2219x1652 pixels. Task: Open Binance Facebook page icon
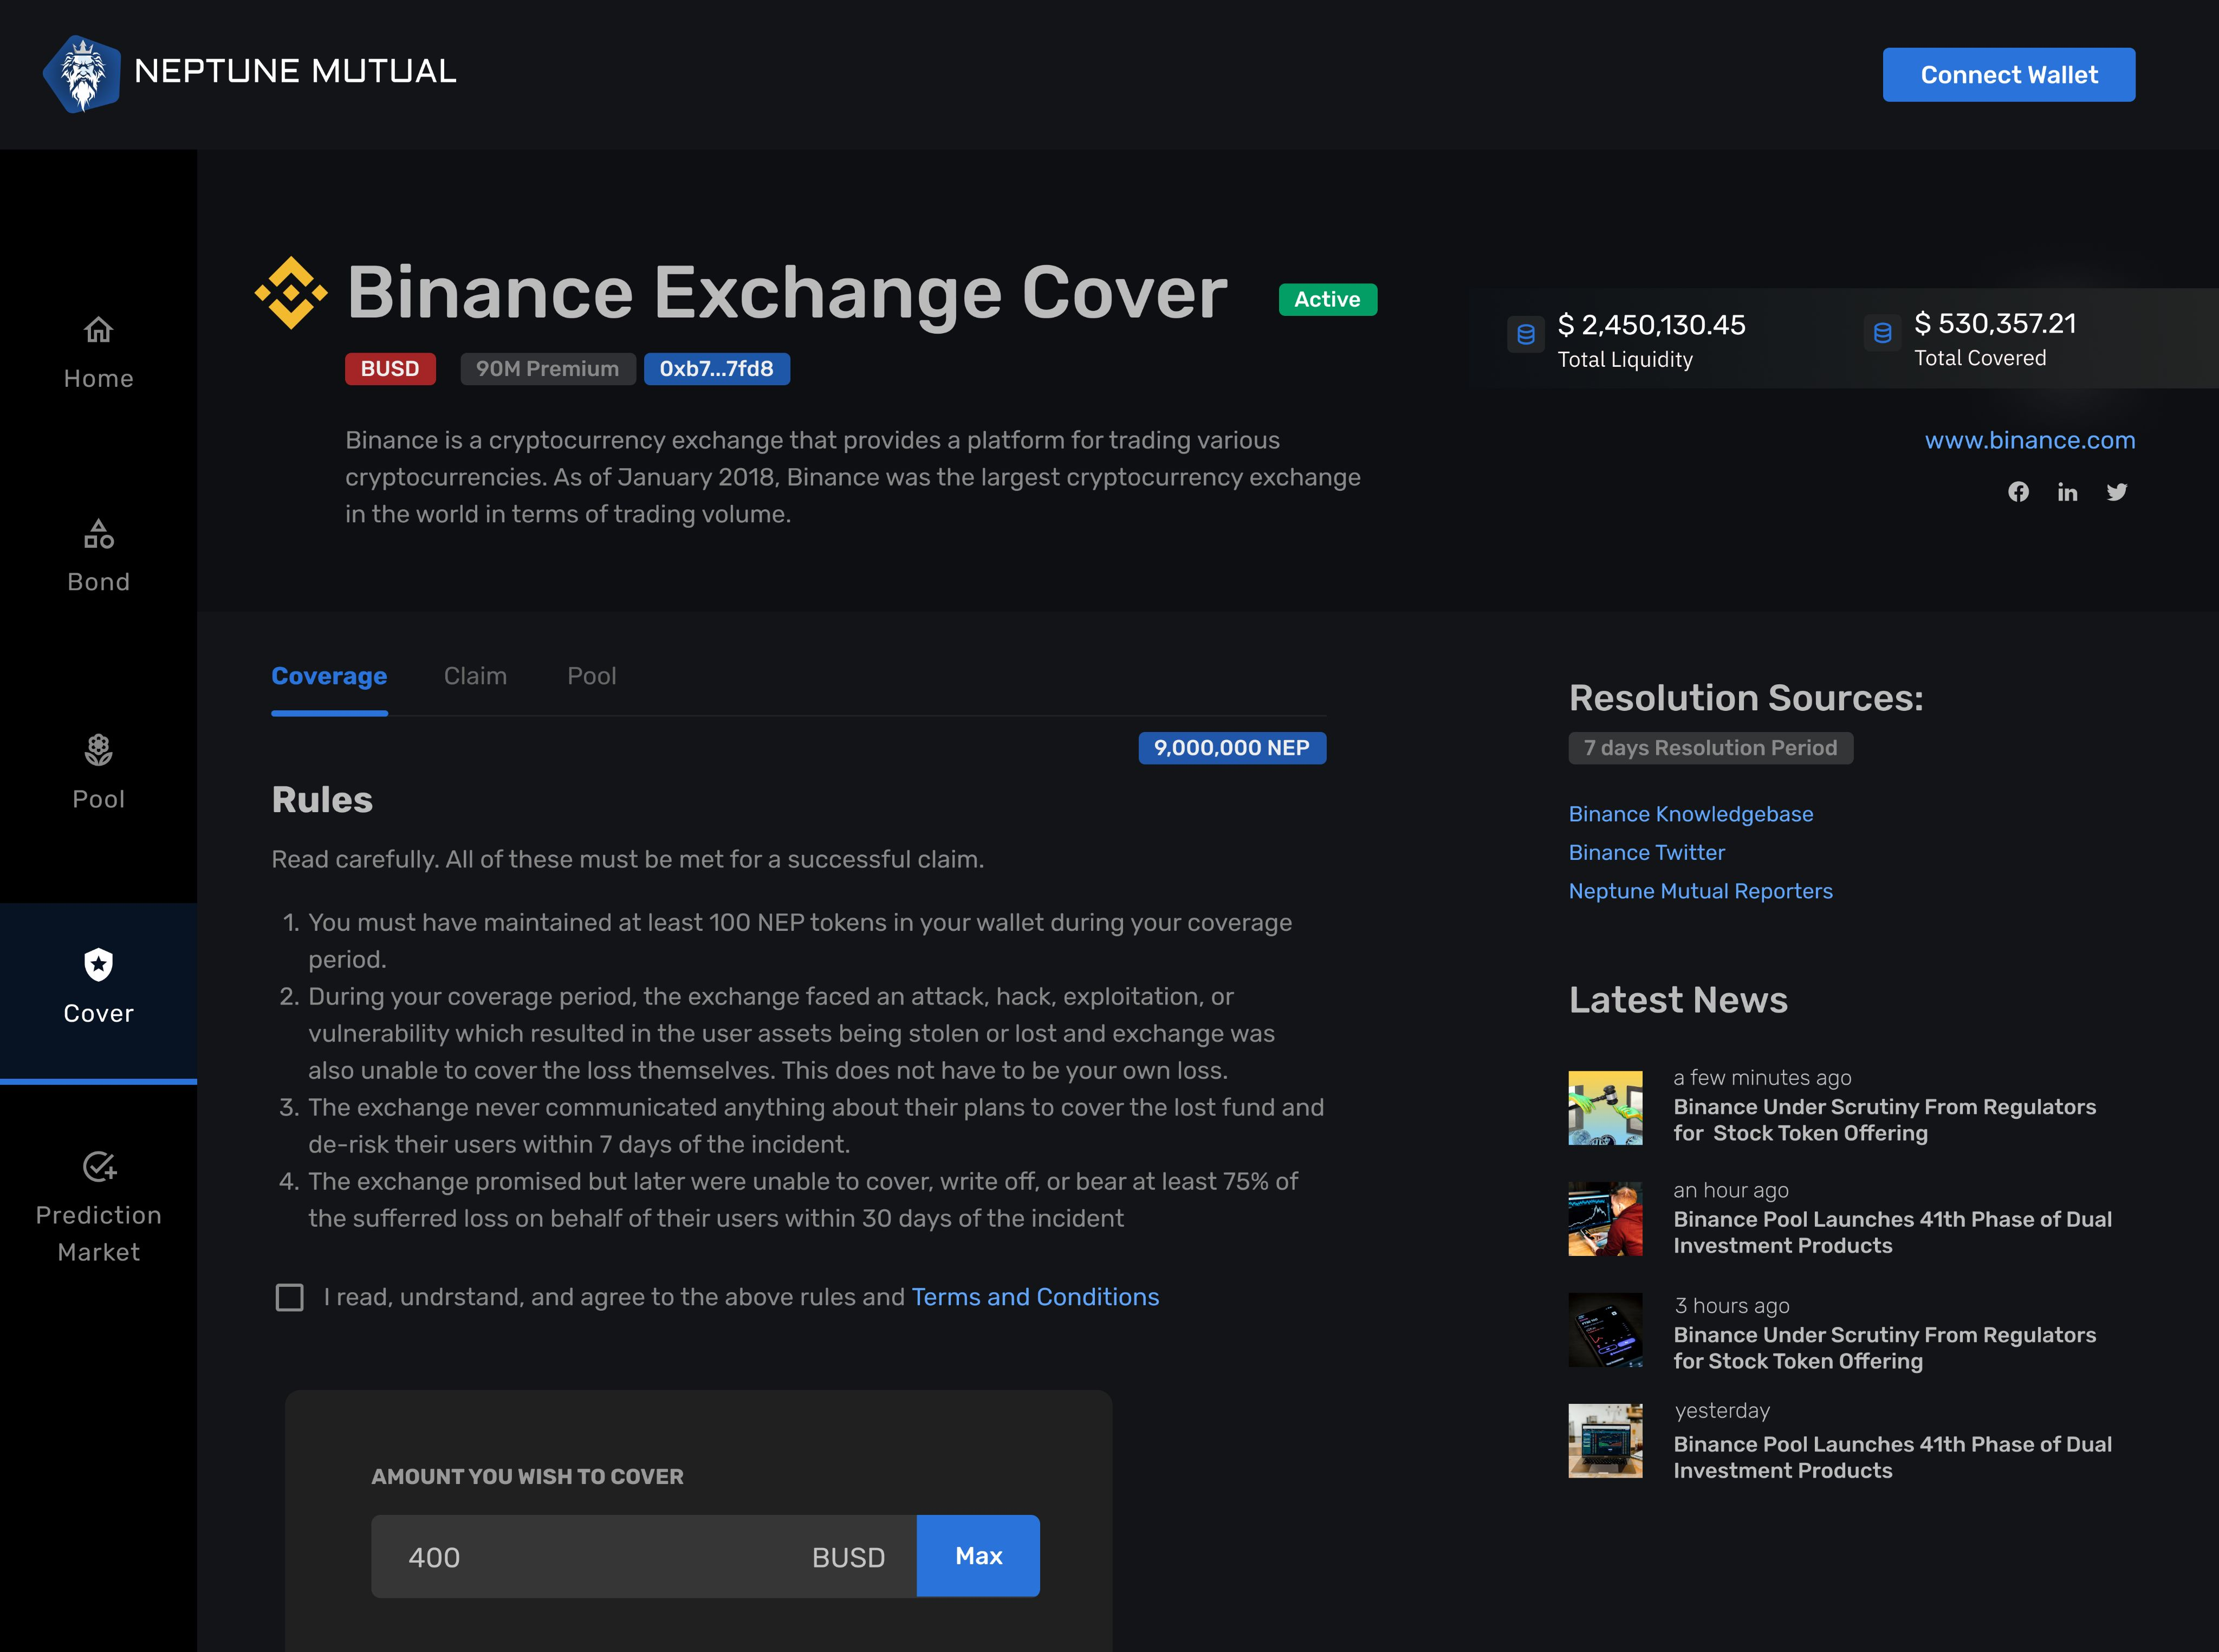tap(2018, 492)
